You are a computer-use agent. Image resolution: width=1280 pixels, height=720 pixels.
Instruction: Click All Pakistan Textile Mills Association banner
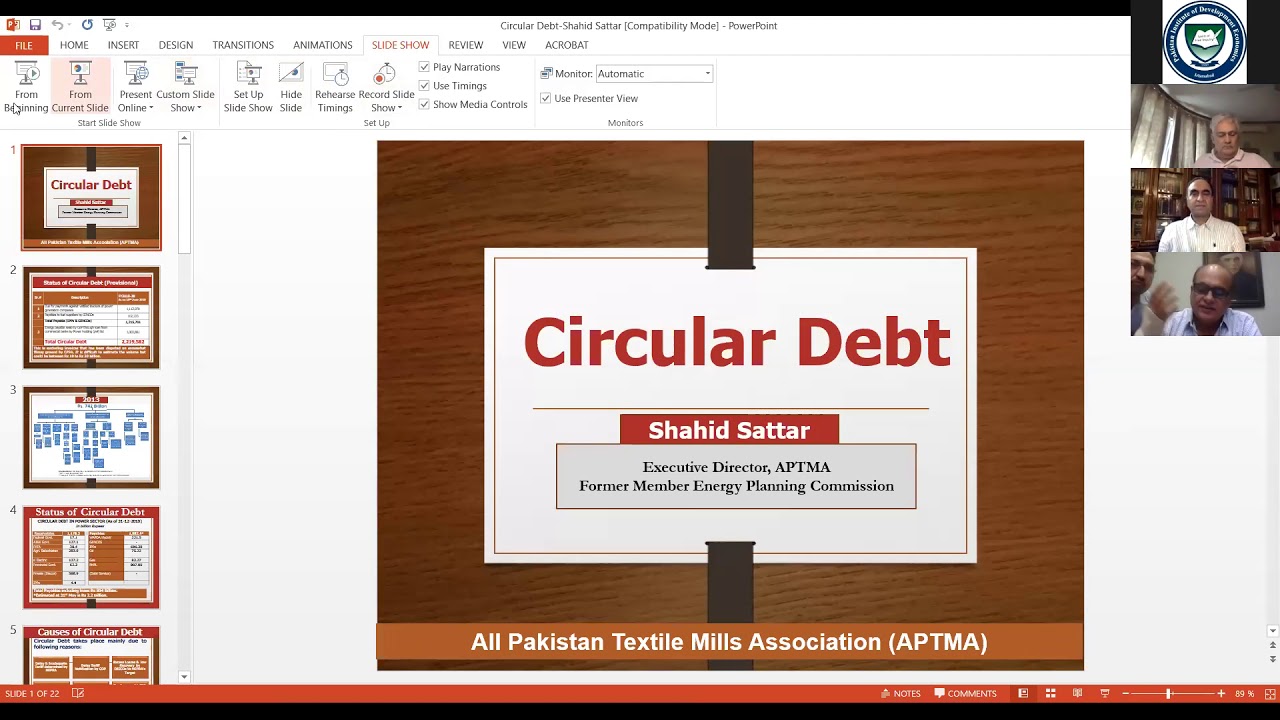(730, 643)
